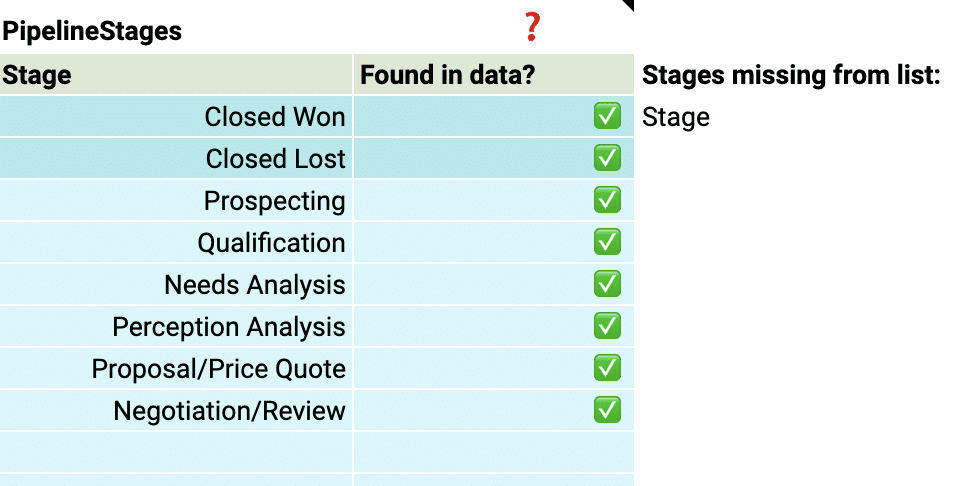This screenshot has width=972, height=486.
Task: Click the green checkmark for Qualification
Action: click(x=607, y=242)
